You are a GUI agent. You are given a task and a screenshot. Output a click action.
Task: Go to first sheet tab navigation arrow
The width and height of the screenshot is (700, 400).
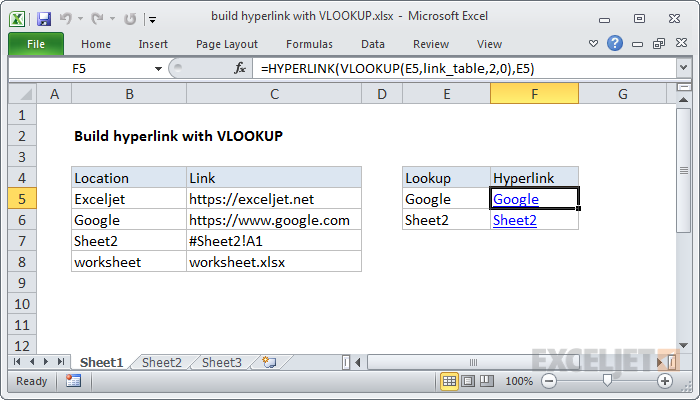coord(17,362)
